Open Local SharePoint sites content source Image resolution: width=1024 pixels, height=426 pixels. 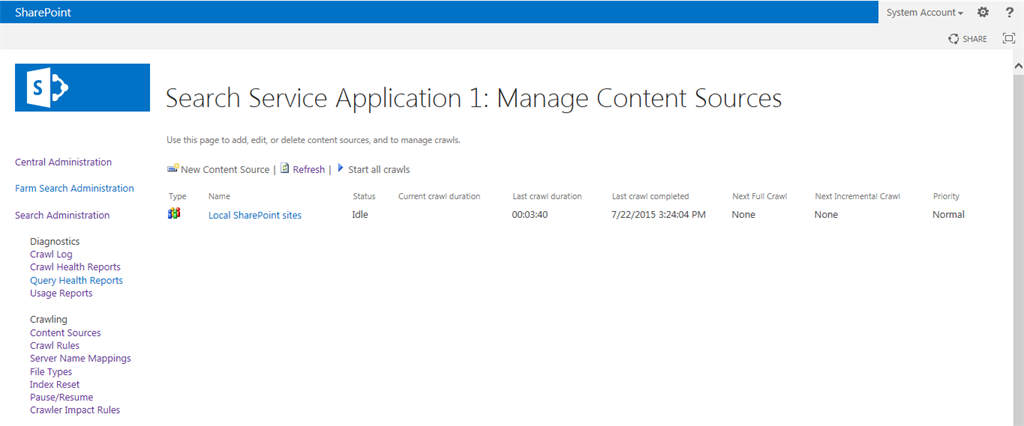[255, 215]
